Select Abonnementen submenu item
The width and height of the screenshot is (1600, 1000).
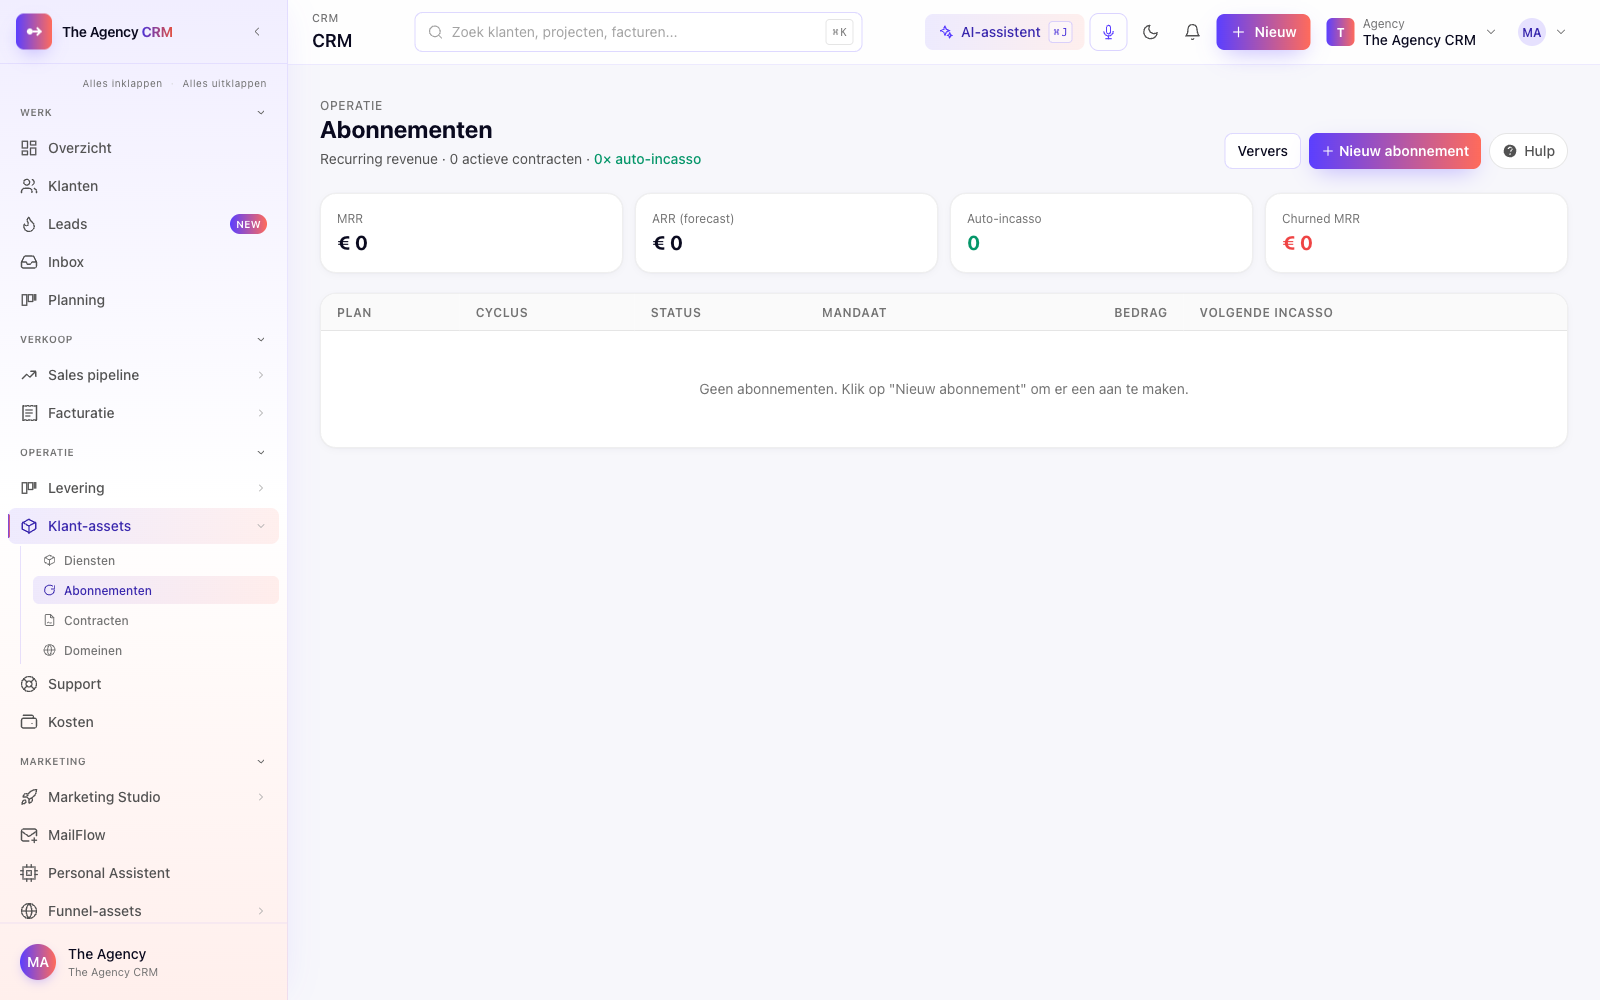(x=156, y=590)
